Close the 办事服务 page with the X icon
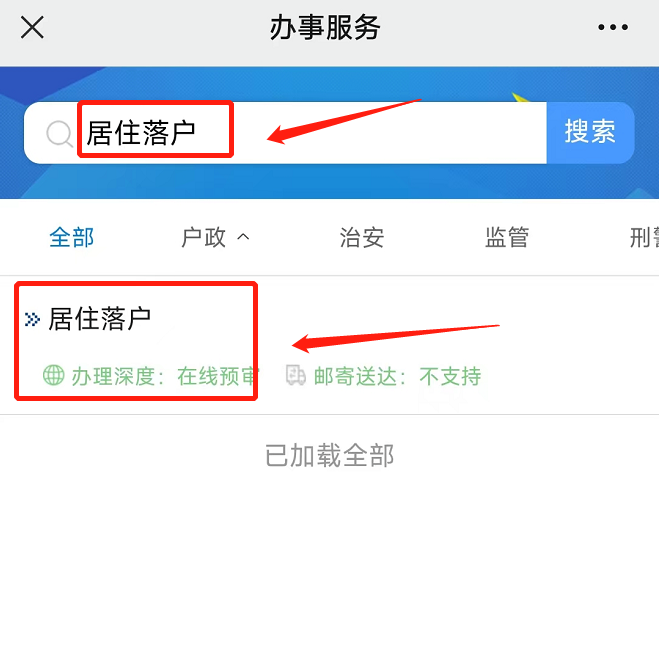Screen dimensions: 660x658 click(x=32, y=27)
